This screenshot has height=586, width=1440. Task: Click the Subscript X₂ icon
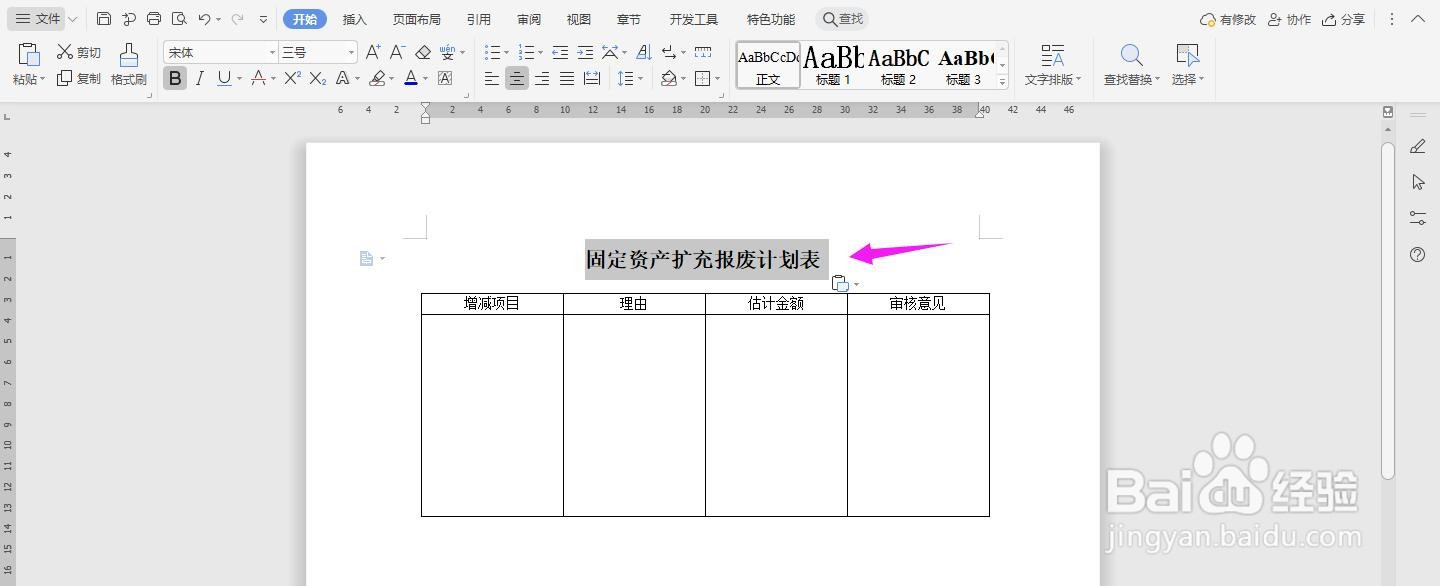pyautogui.click(x=318, y=78)
